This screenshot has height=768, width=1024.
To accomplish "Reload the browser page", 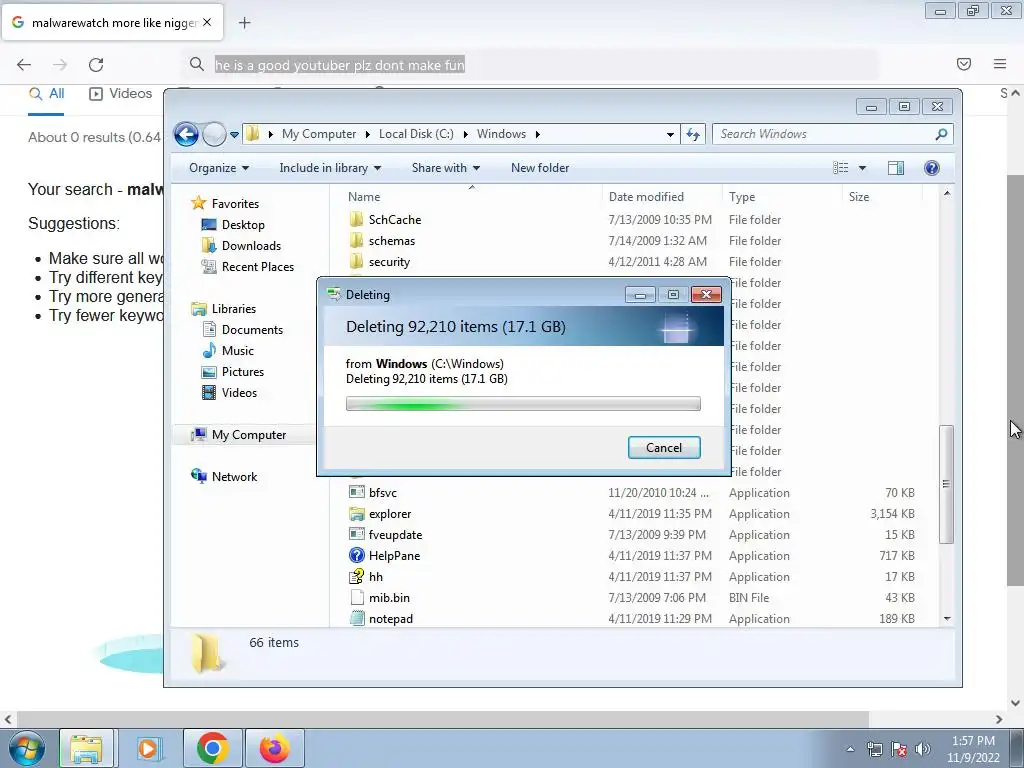I will 96,64.
